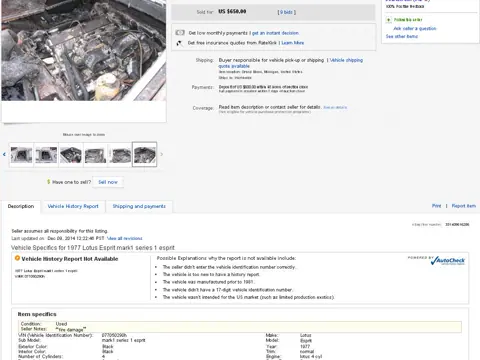Click the Report item link
The image size is (480, 360).
click(x=464, y=206)
